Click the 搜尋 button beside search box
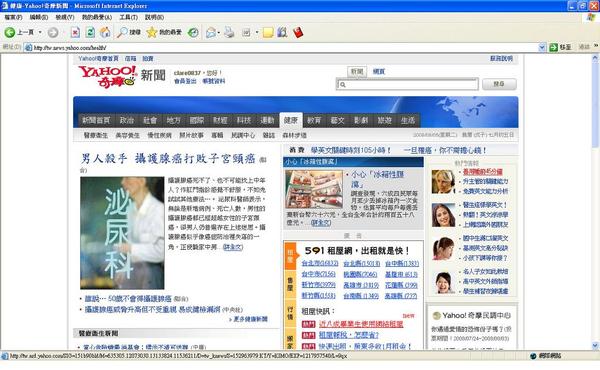 [x=499, y=84]
